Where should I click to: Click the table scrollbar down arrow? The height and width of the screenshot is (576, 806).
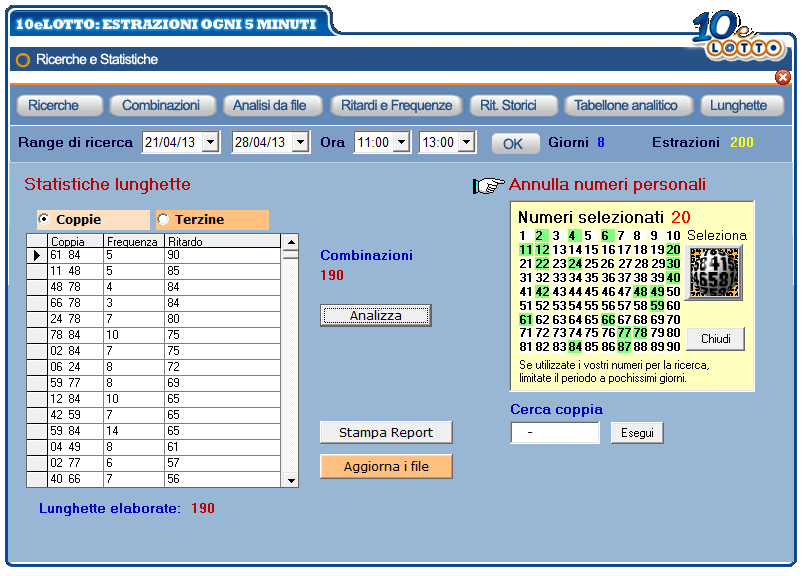click(x=291, y=480)
